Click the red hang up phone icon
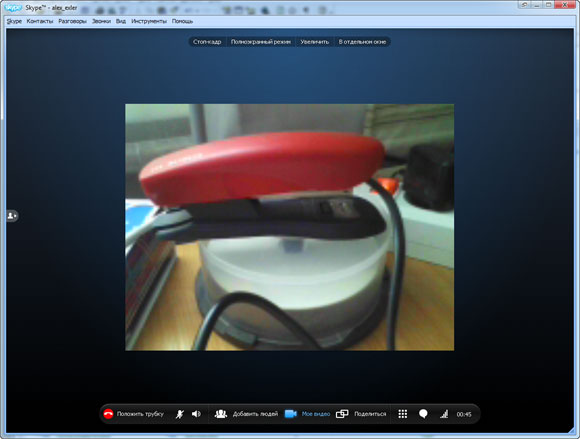The height and width of the screenshot is (439, 580). (x=108, y=414)
